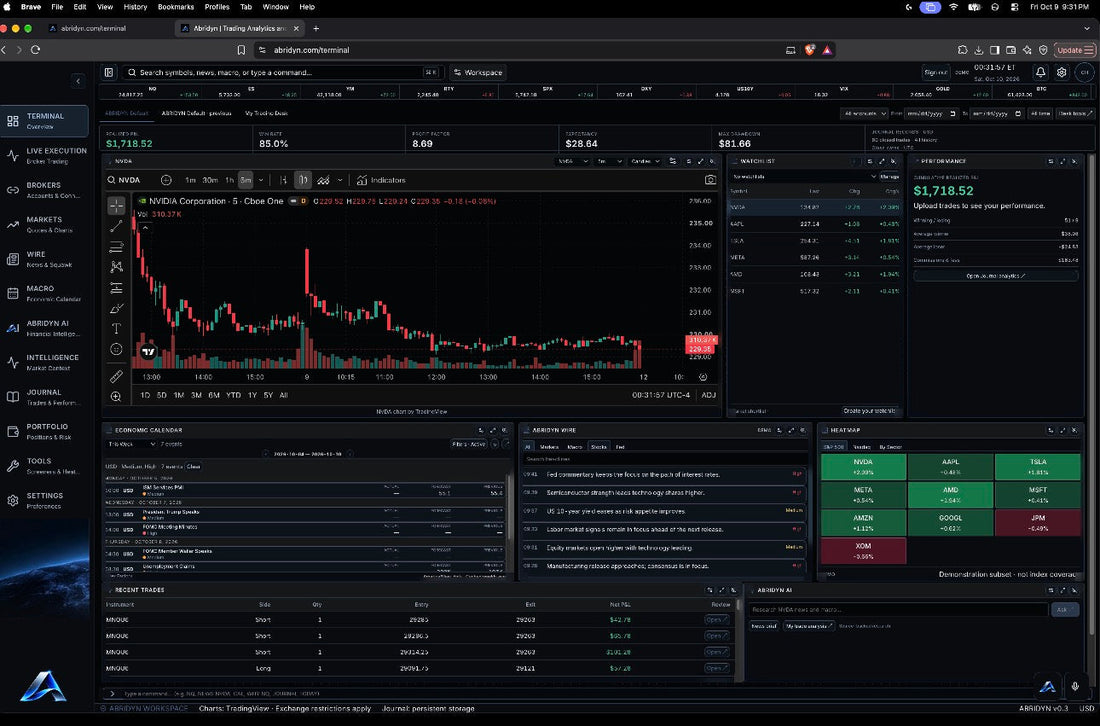This screenshot has width=1100, height=726.
Task: Open the interval dropdown arrow after 5m
Action: click(x=261, y=180)
